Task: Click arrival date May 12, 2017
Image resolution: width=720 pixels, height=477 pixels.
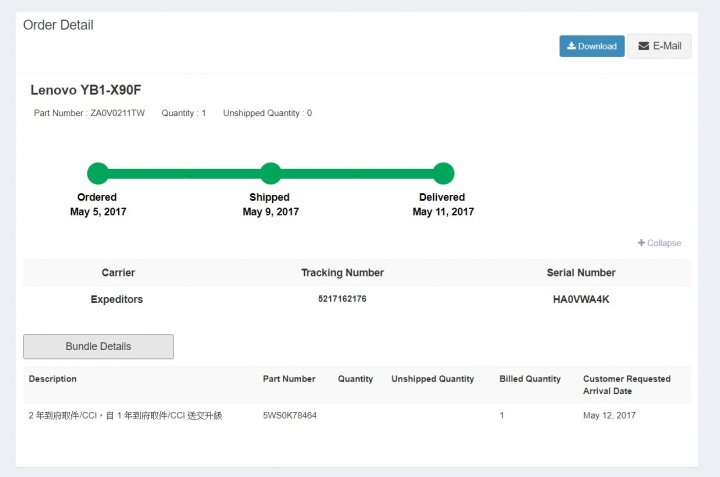Action: coord(609,415)
